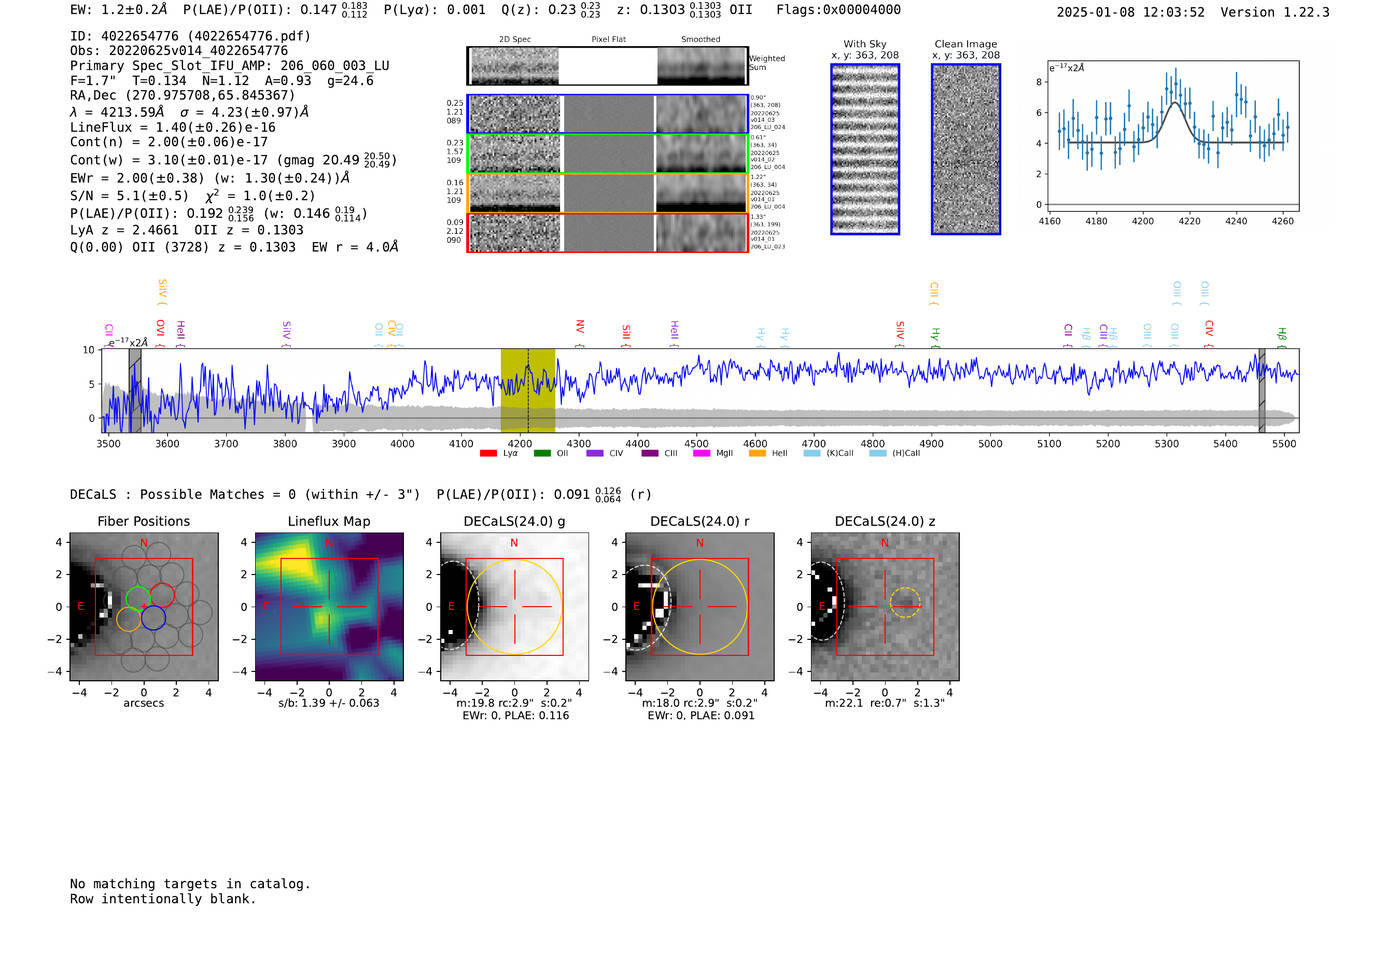Select the orange-framed fiber row with distance 1.22"
The image size is (1400, 953).
(x=607, y=193)
